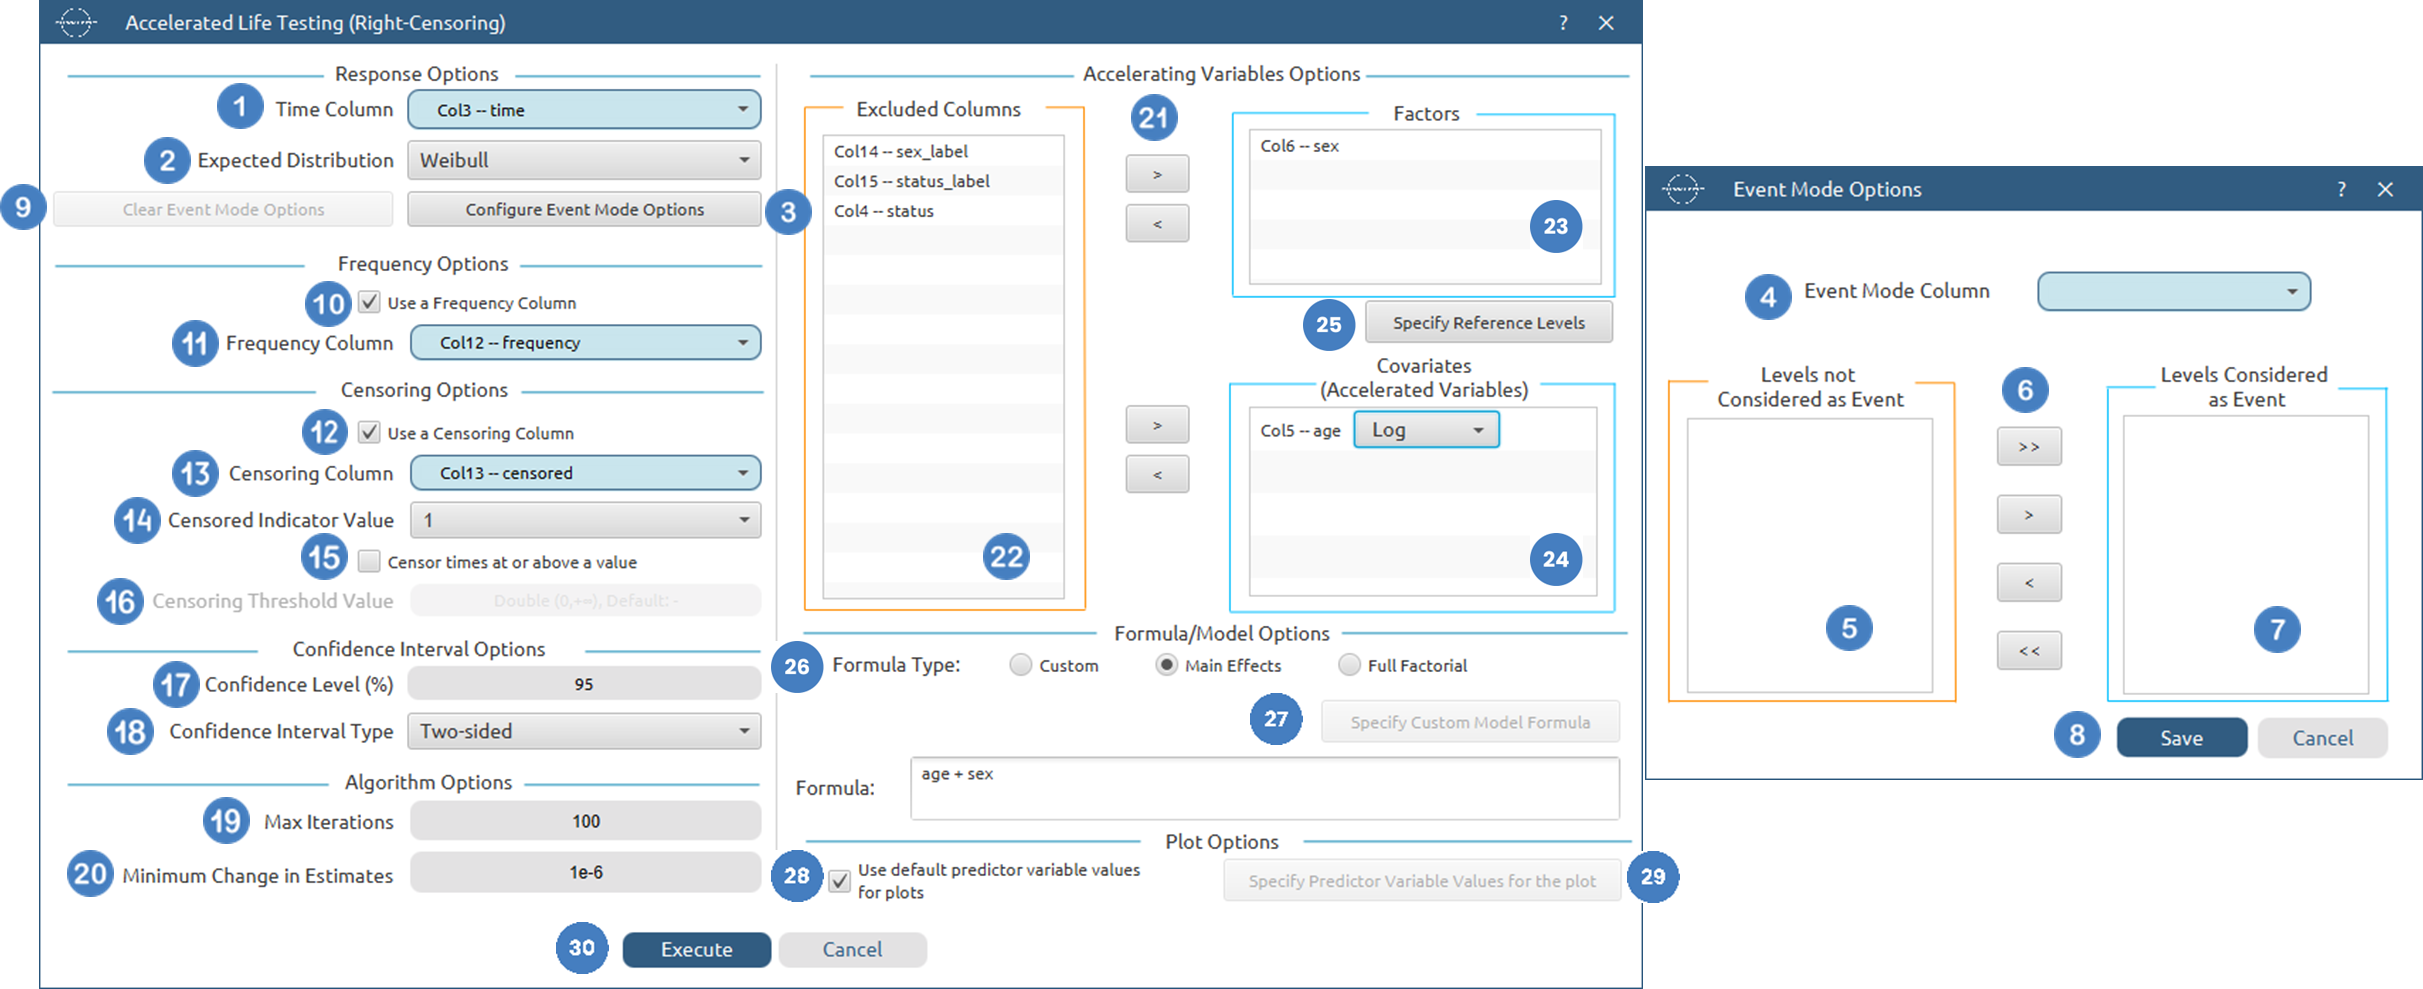This screenshot has height=989, width=2423.
Task: Move selected column into Factors with > button
Action: pos(1157,174)
